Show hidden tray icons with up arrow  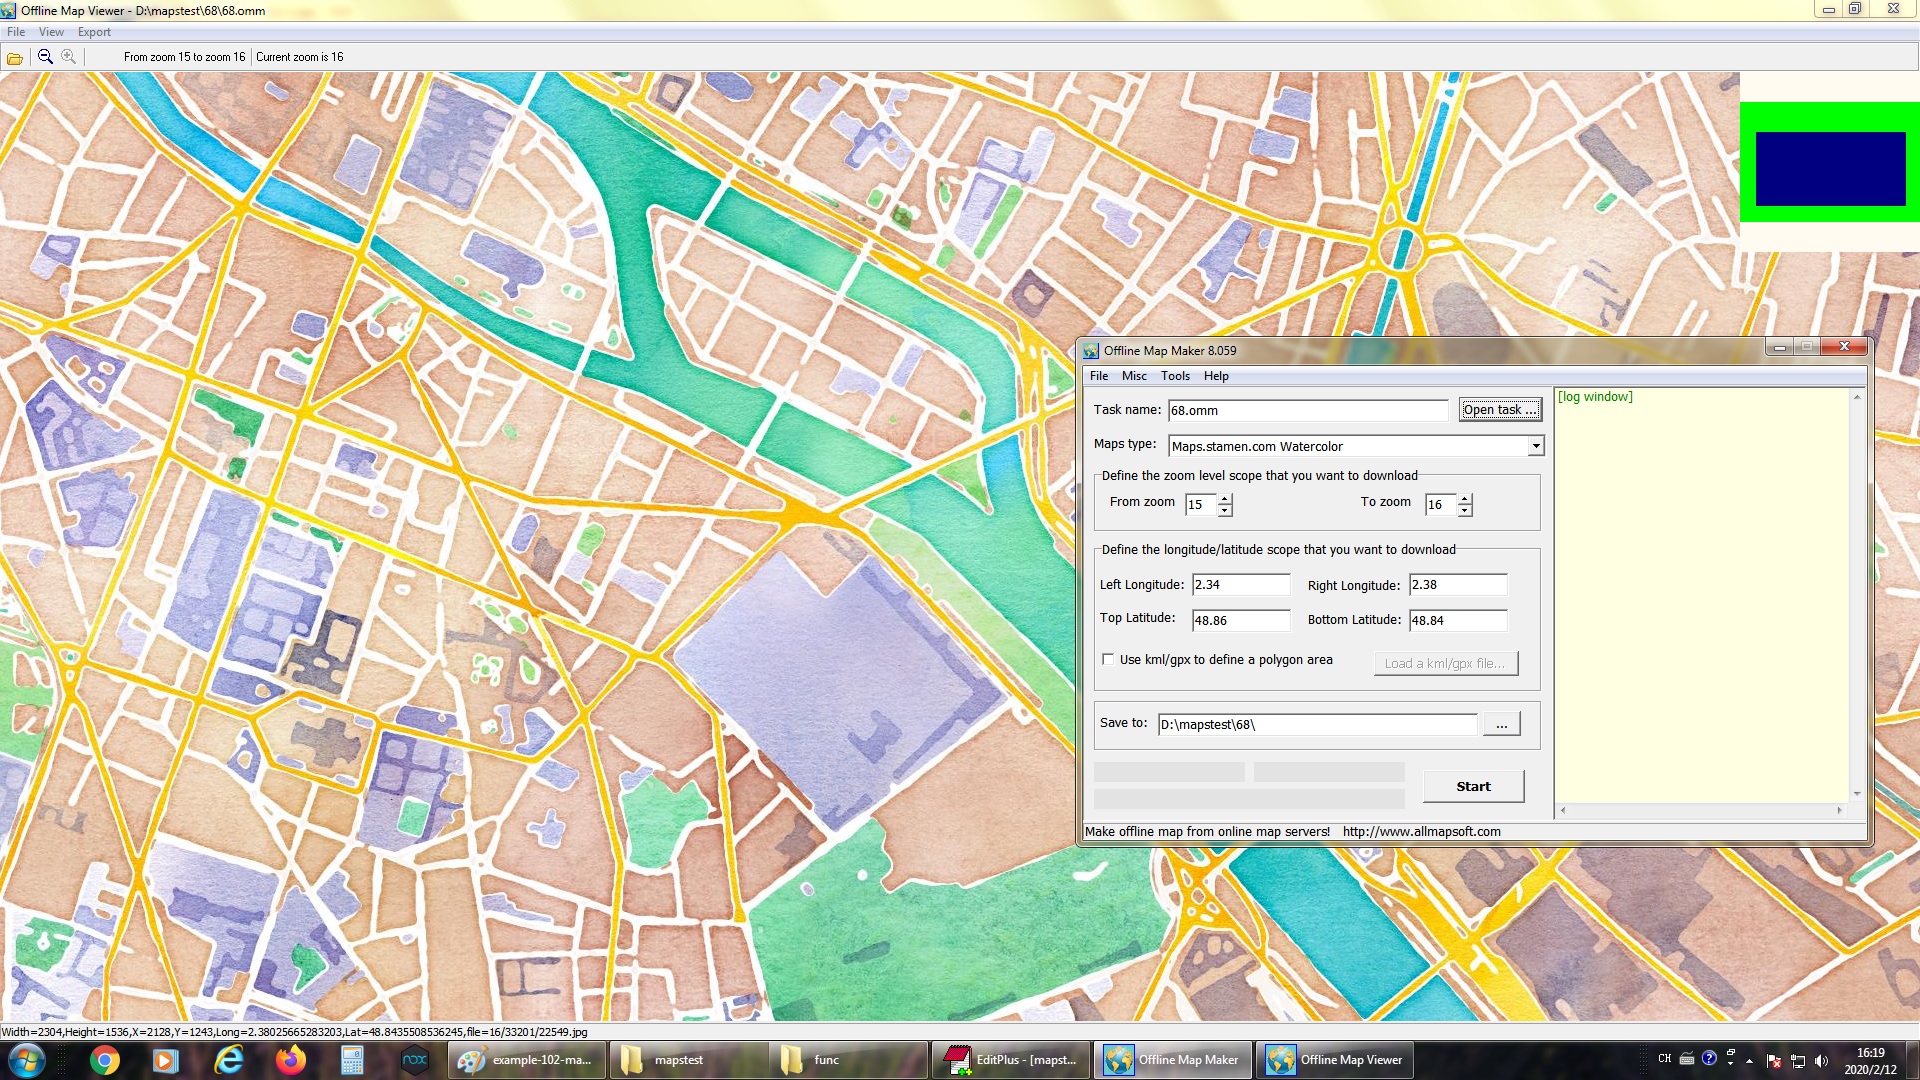pos(1749,1061)
